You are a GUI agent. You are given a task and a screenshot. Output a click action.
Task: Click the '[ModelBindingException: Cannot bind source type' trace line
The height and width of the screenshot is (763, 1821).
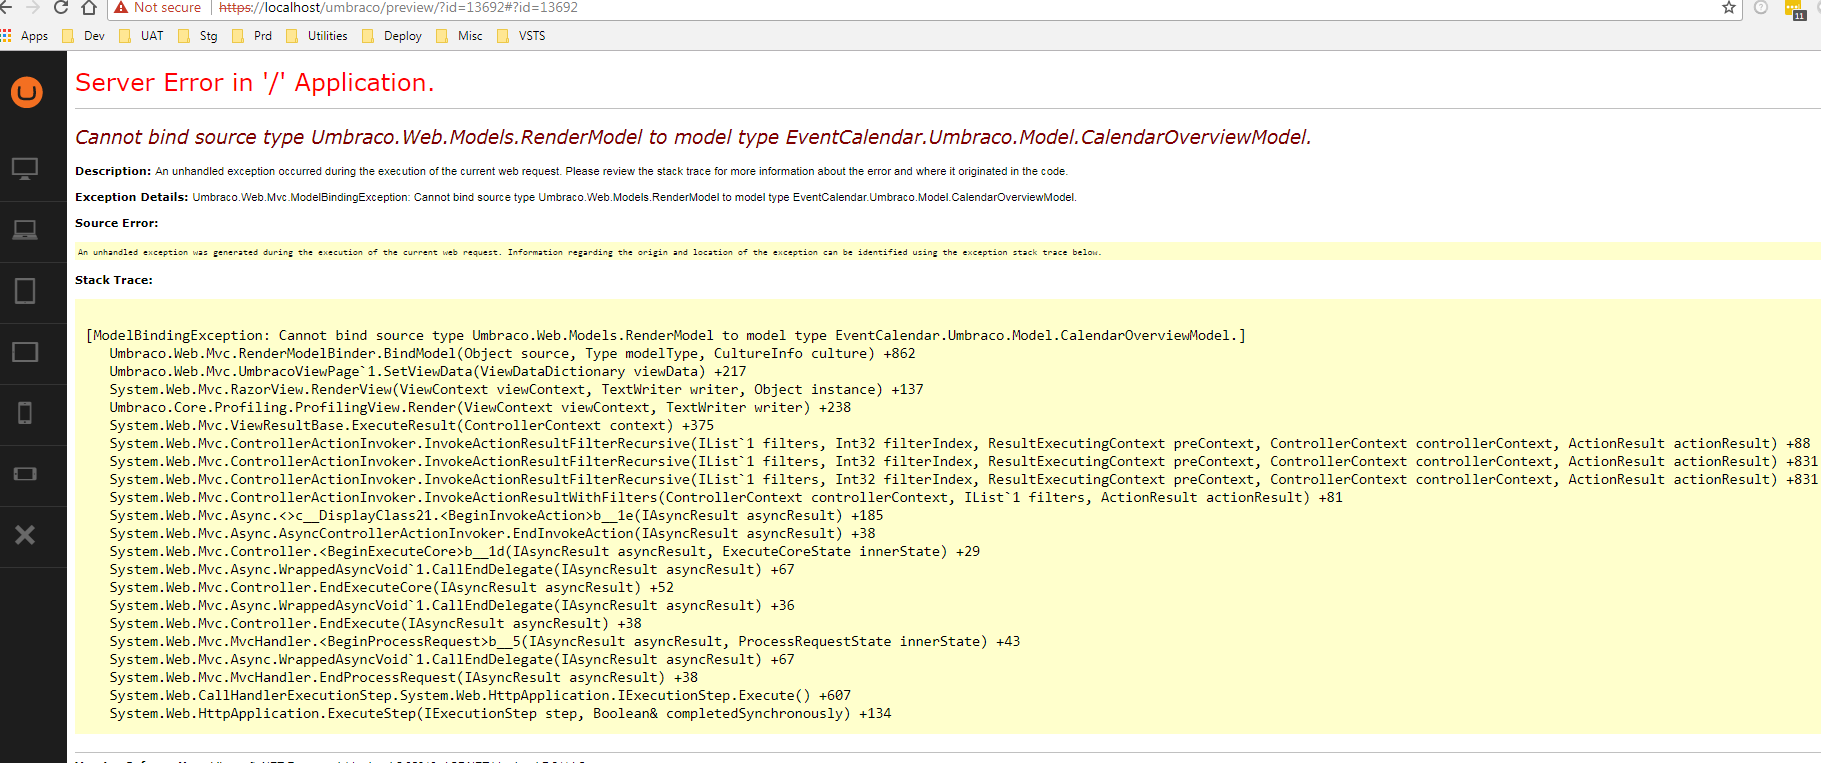pyautogui.click(x=666, y=336)
